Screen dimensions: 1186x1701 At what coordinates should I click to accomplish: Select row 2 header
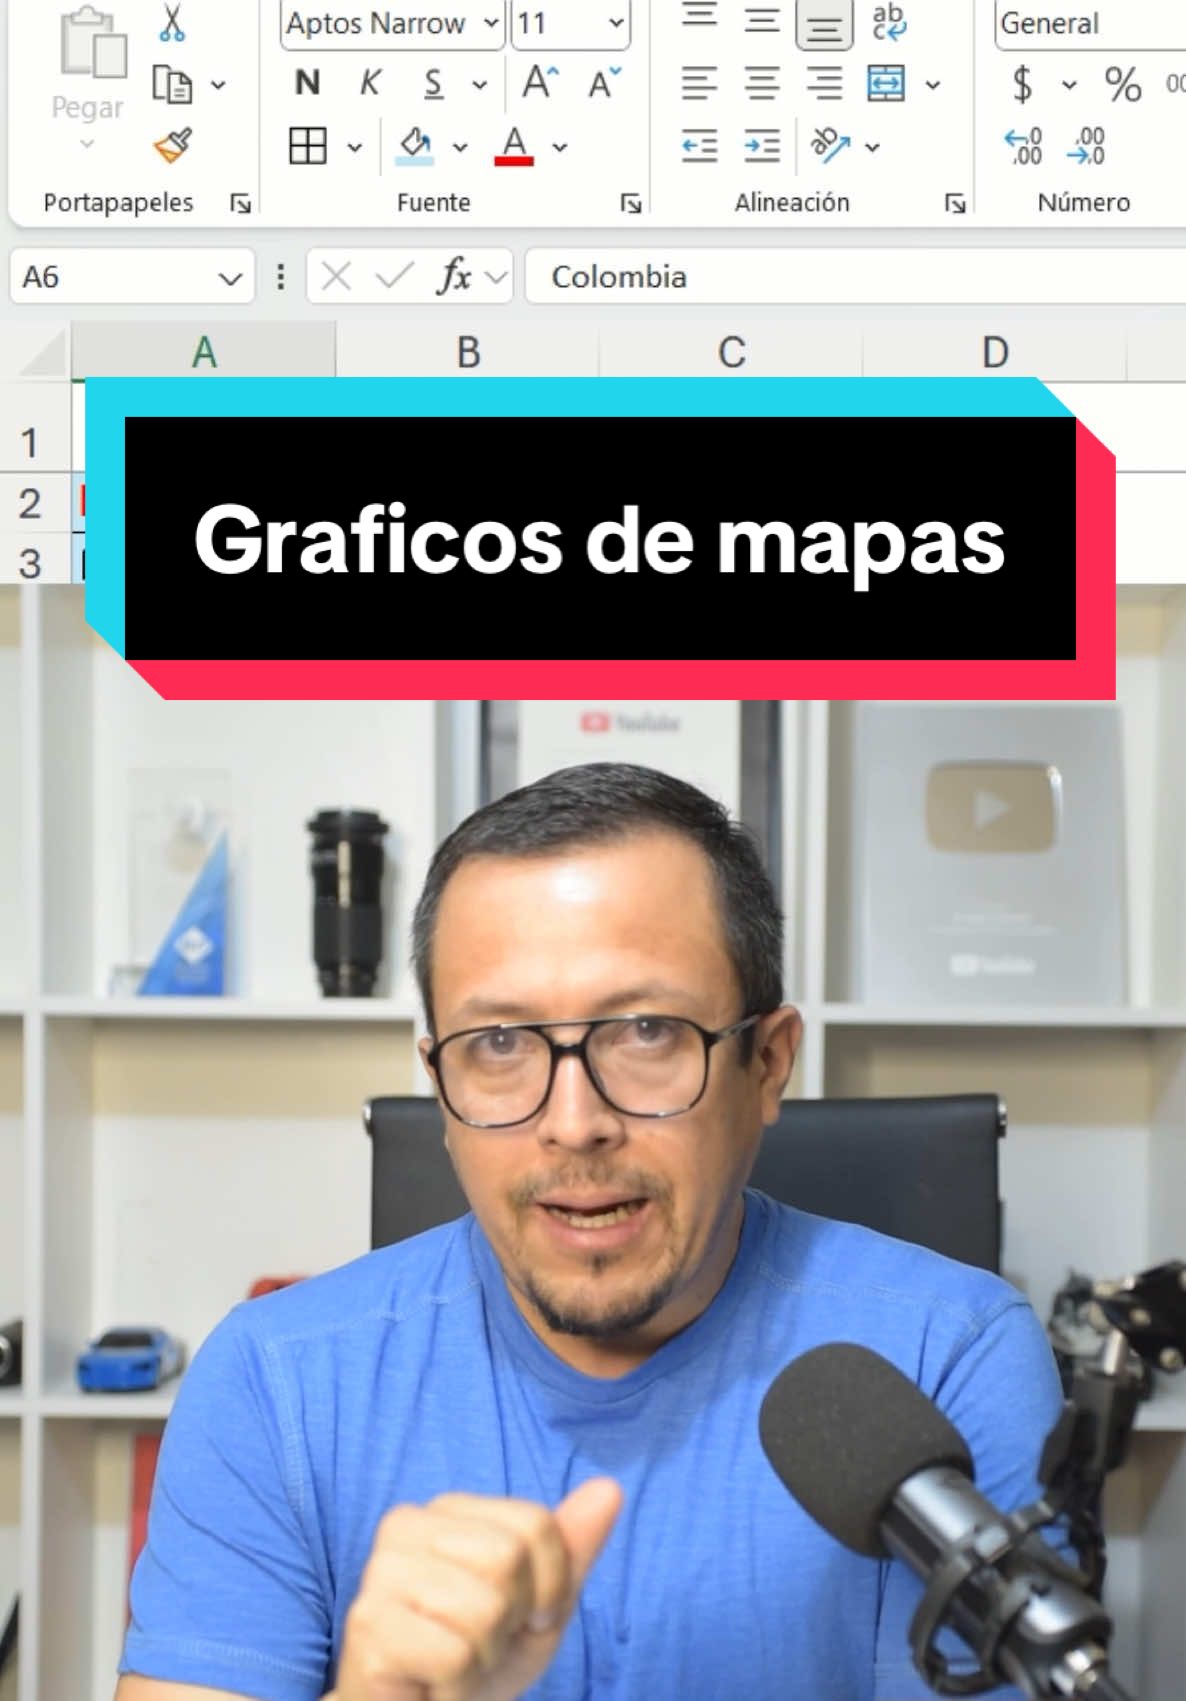(x=30, y=503)
